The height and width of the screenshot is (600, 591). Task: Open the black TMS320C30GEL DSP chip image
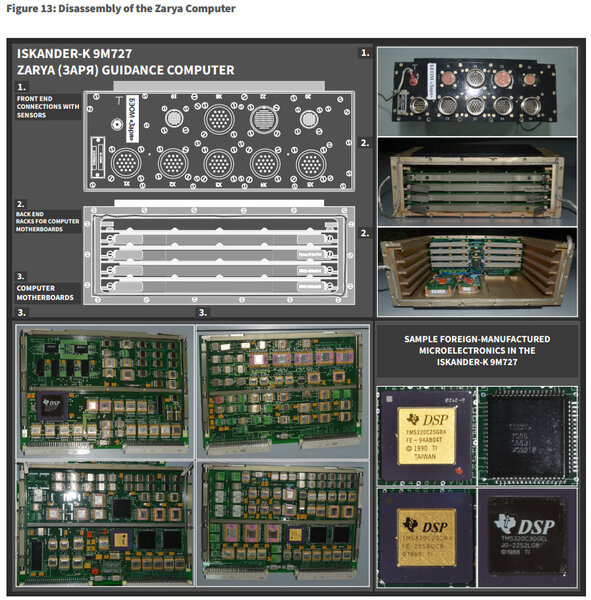[528, 537]
